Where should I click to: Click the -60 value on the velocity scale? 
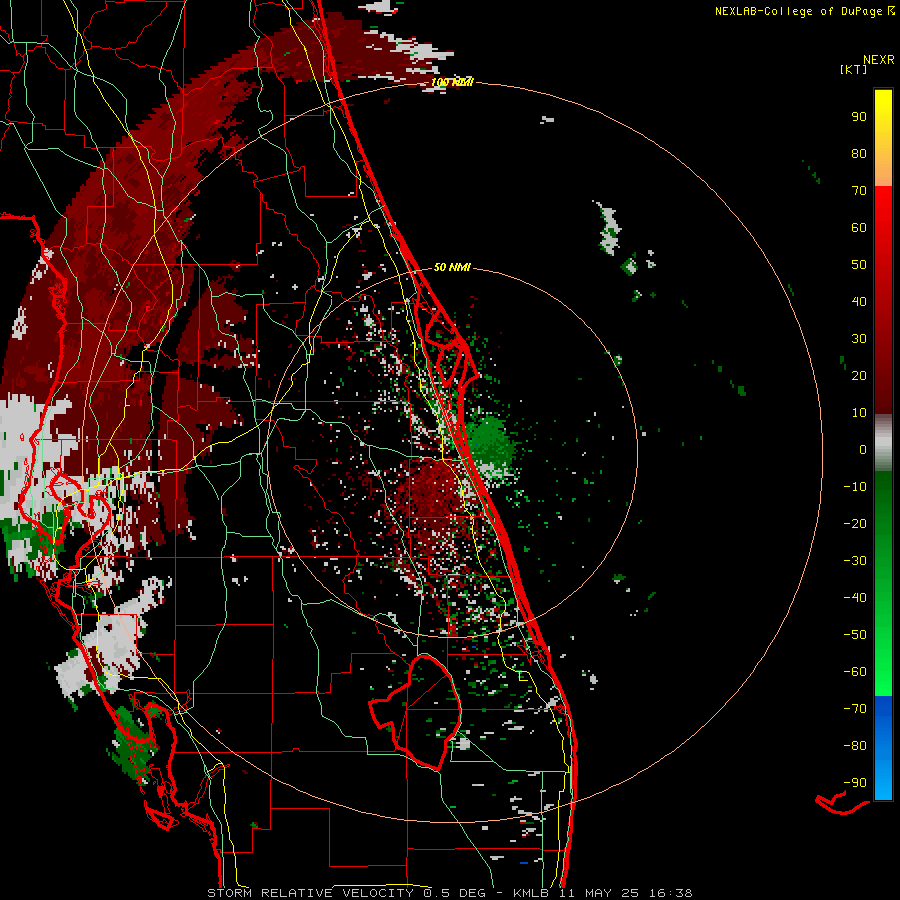click(x=855, y=672)
